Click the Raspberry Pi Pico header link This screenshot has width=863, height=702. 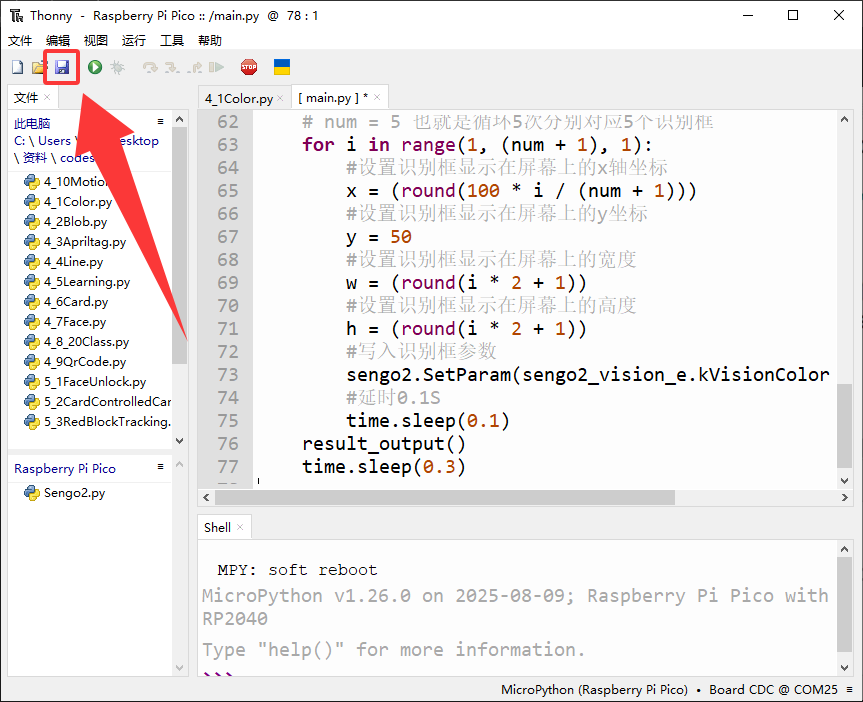pyautogui.click(x=65, y=469)
